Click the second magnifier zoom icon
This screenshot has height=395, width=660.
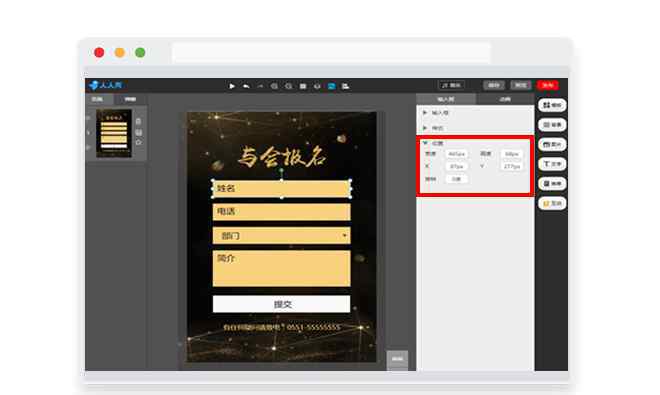point(289,86)
